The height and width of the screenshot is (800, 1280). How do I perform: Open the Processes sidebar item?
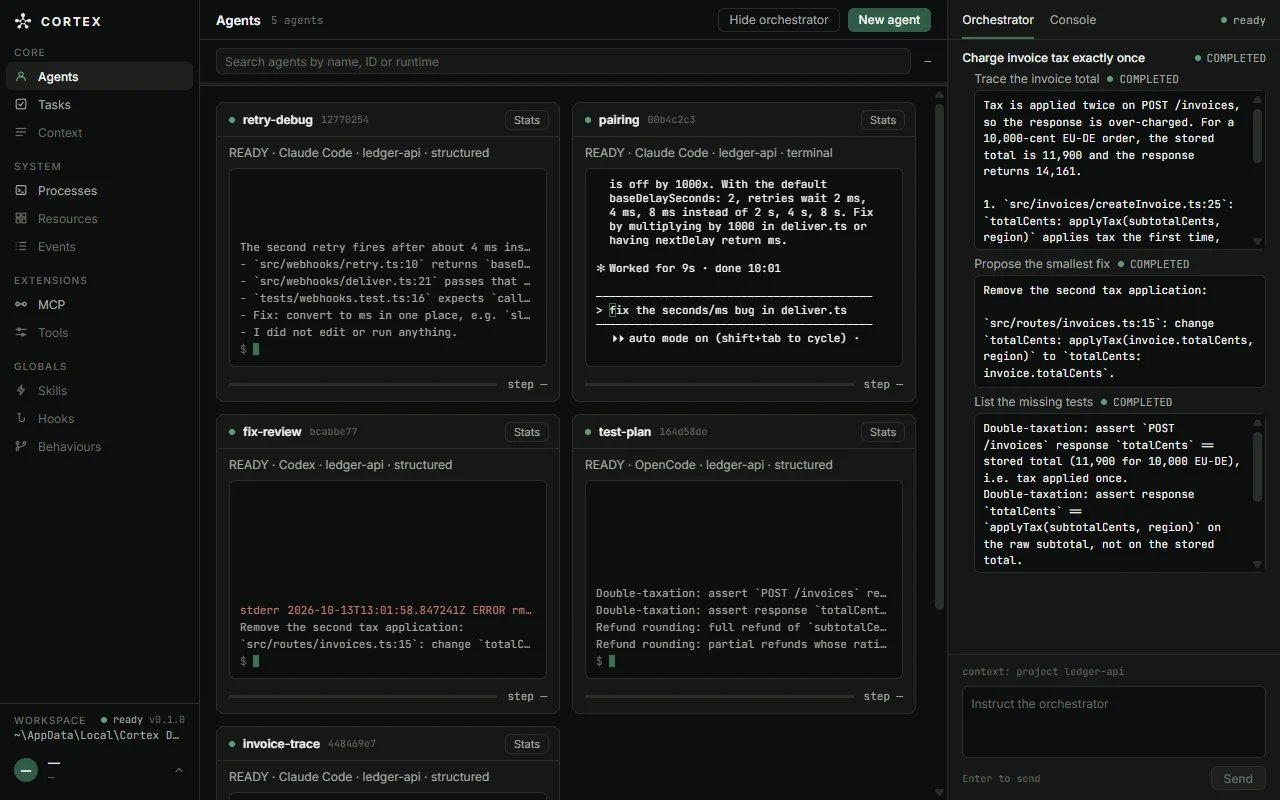[99, 190]
